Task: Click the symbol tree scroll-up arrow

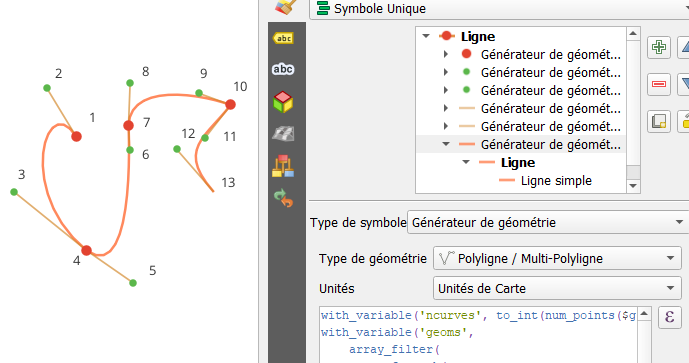Action: click(x=633, y=33)
